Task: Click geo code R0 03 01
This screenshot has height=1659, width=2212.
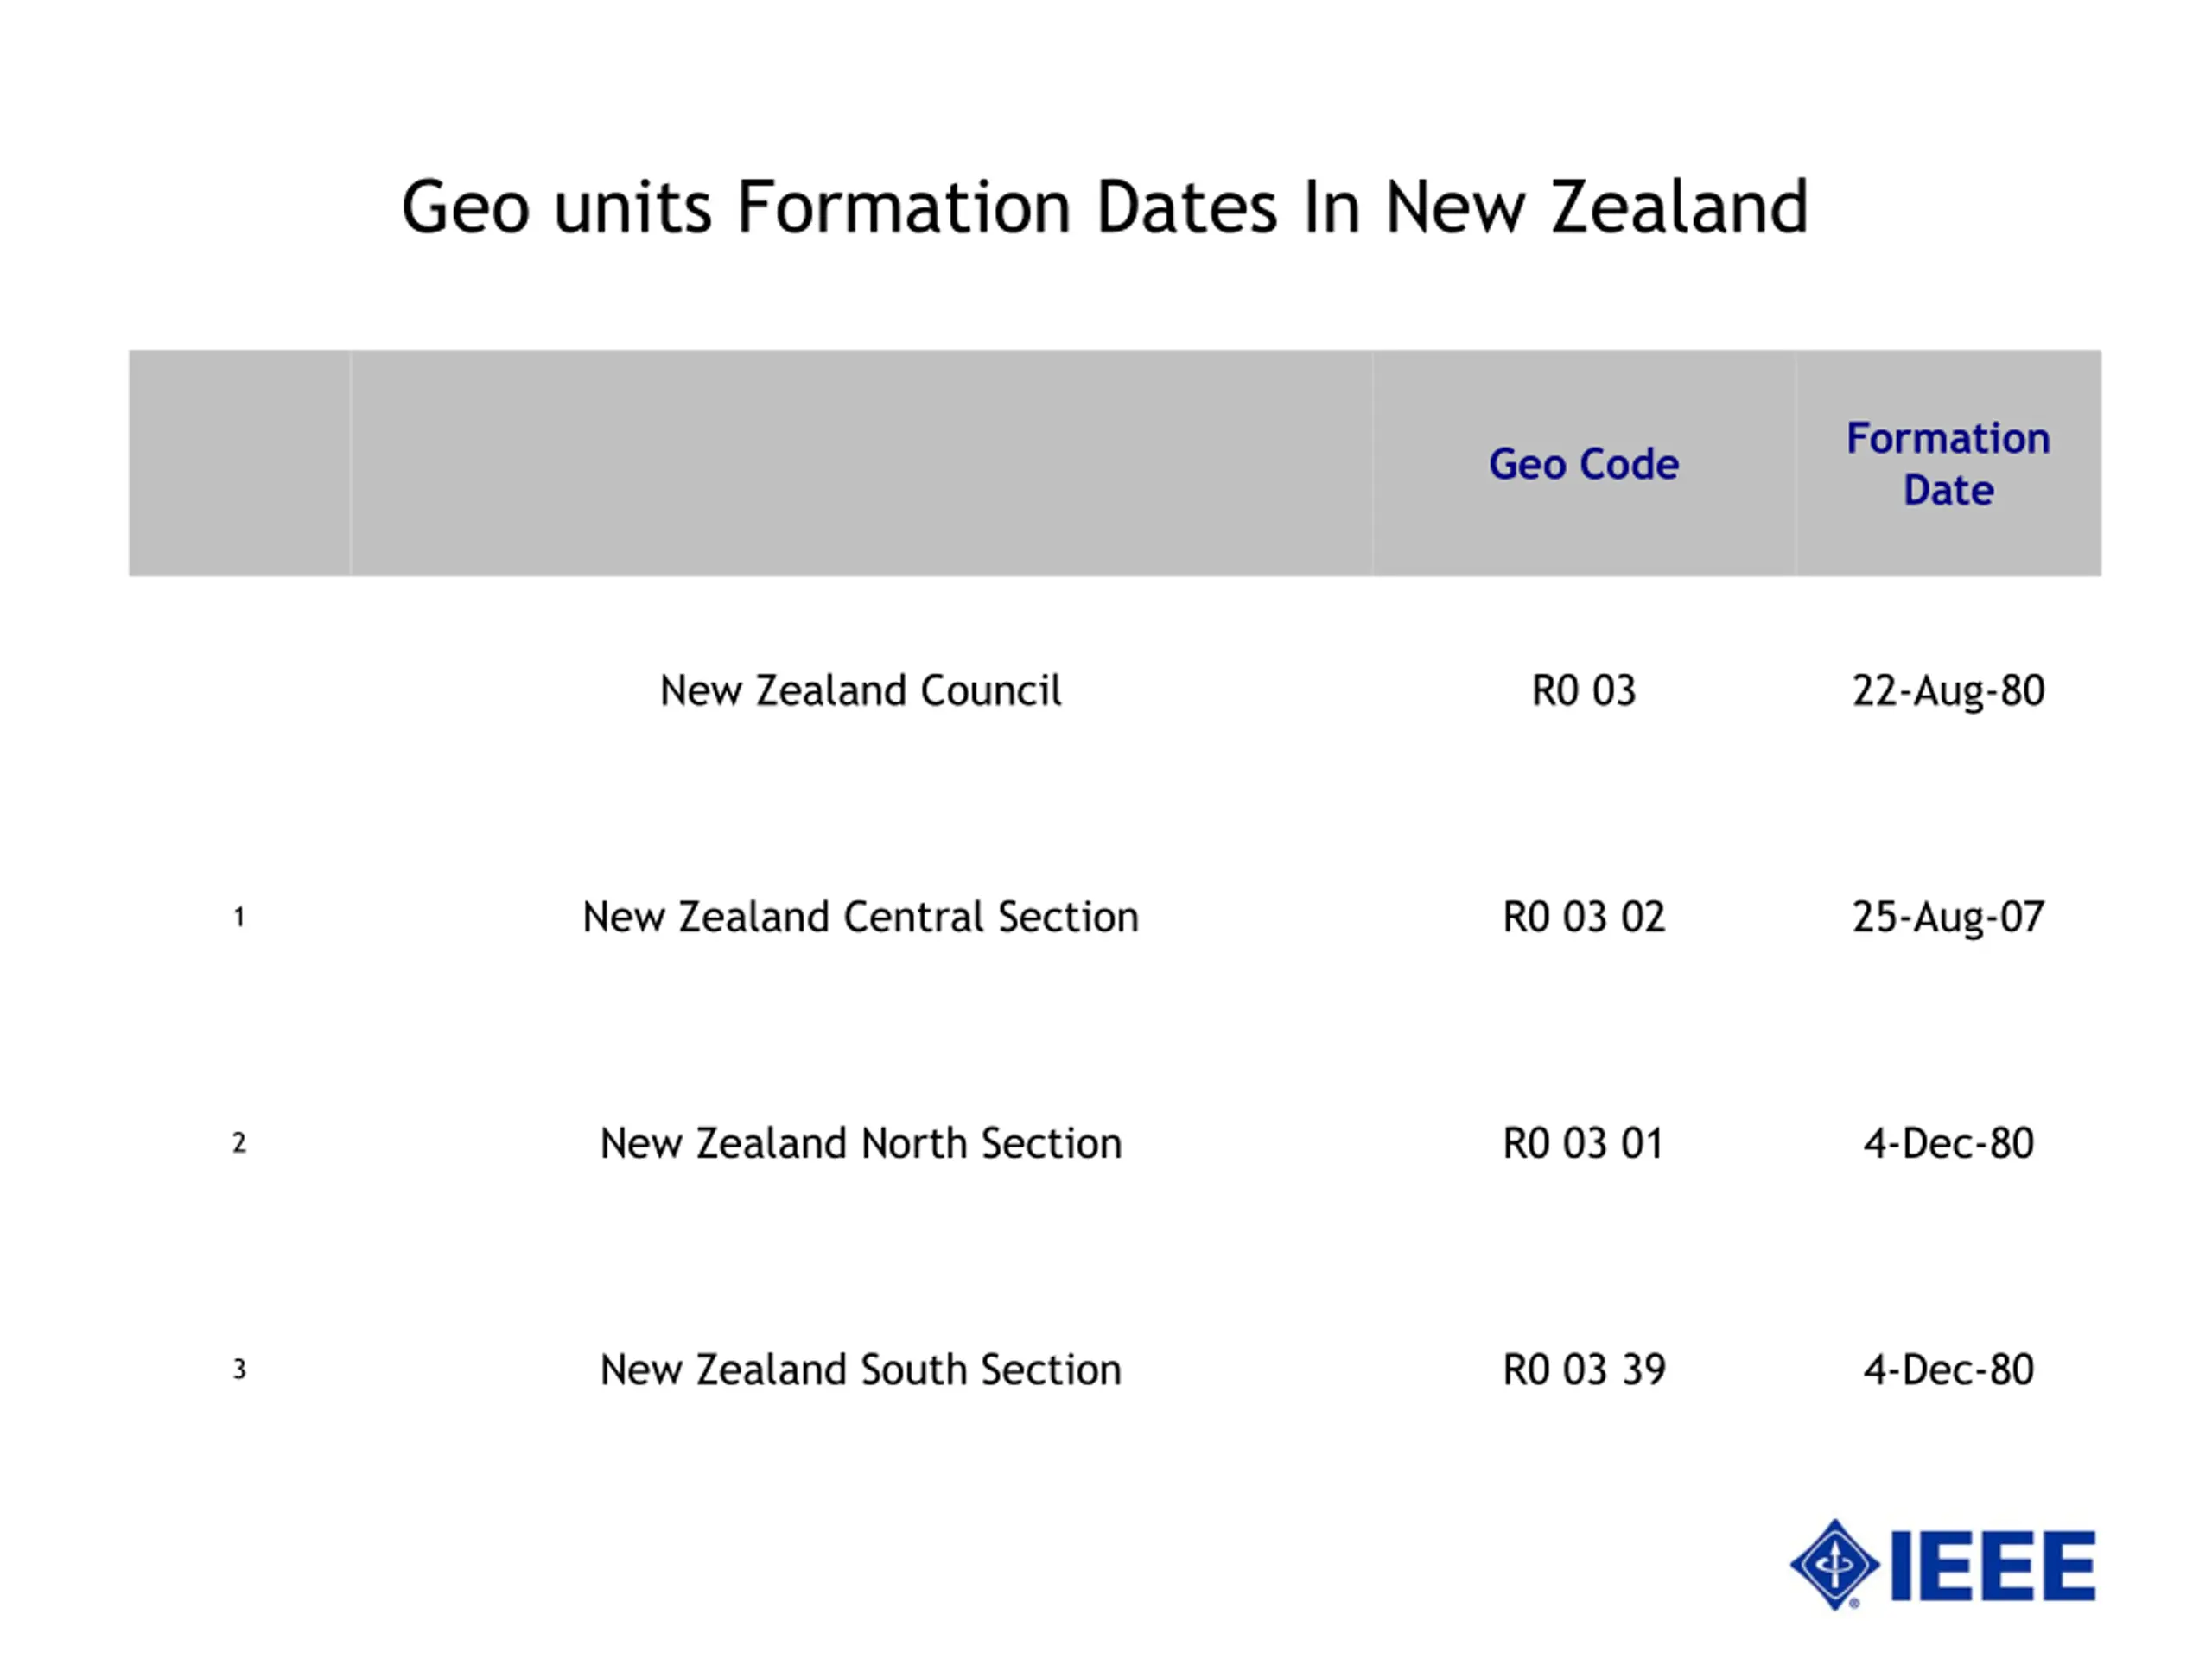Action: coord(1584,1143)
